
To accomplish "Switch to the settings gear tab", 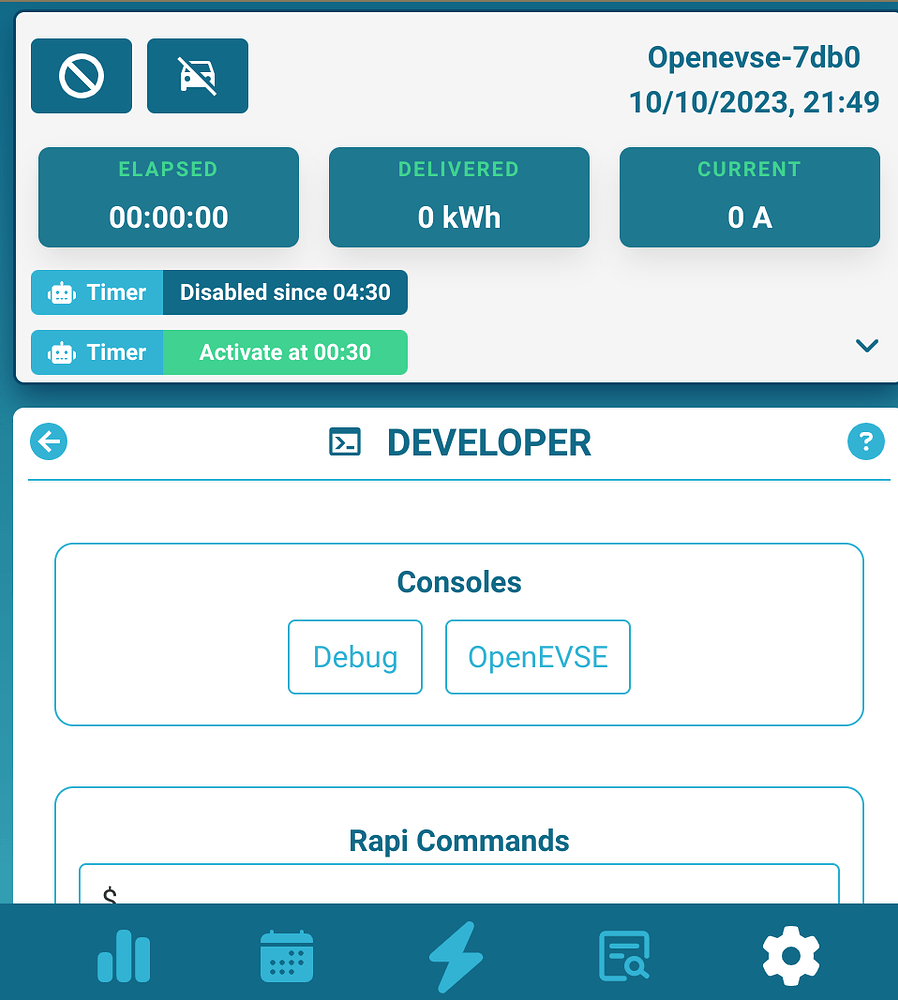I will click(x=791, y=955).
